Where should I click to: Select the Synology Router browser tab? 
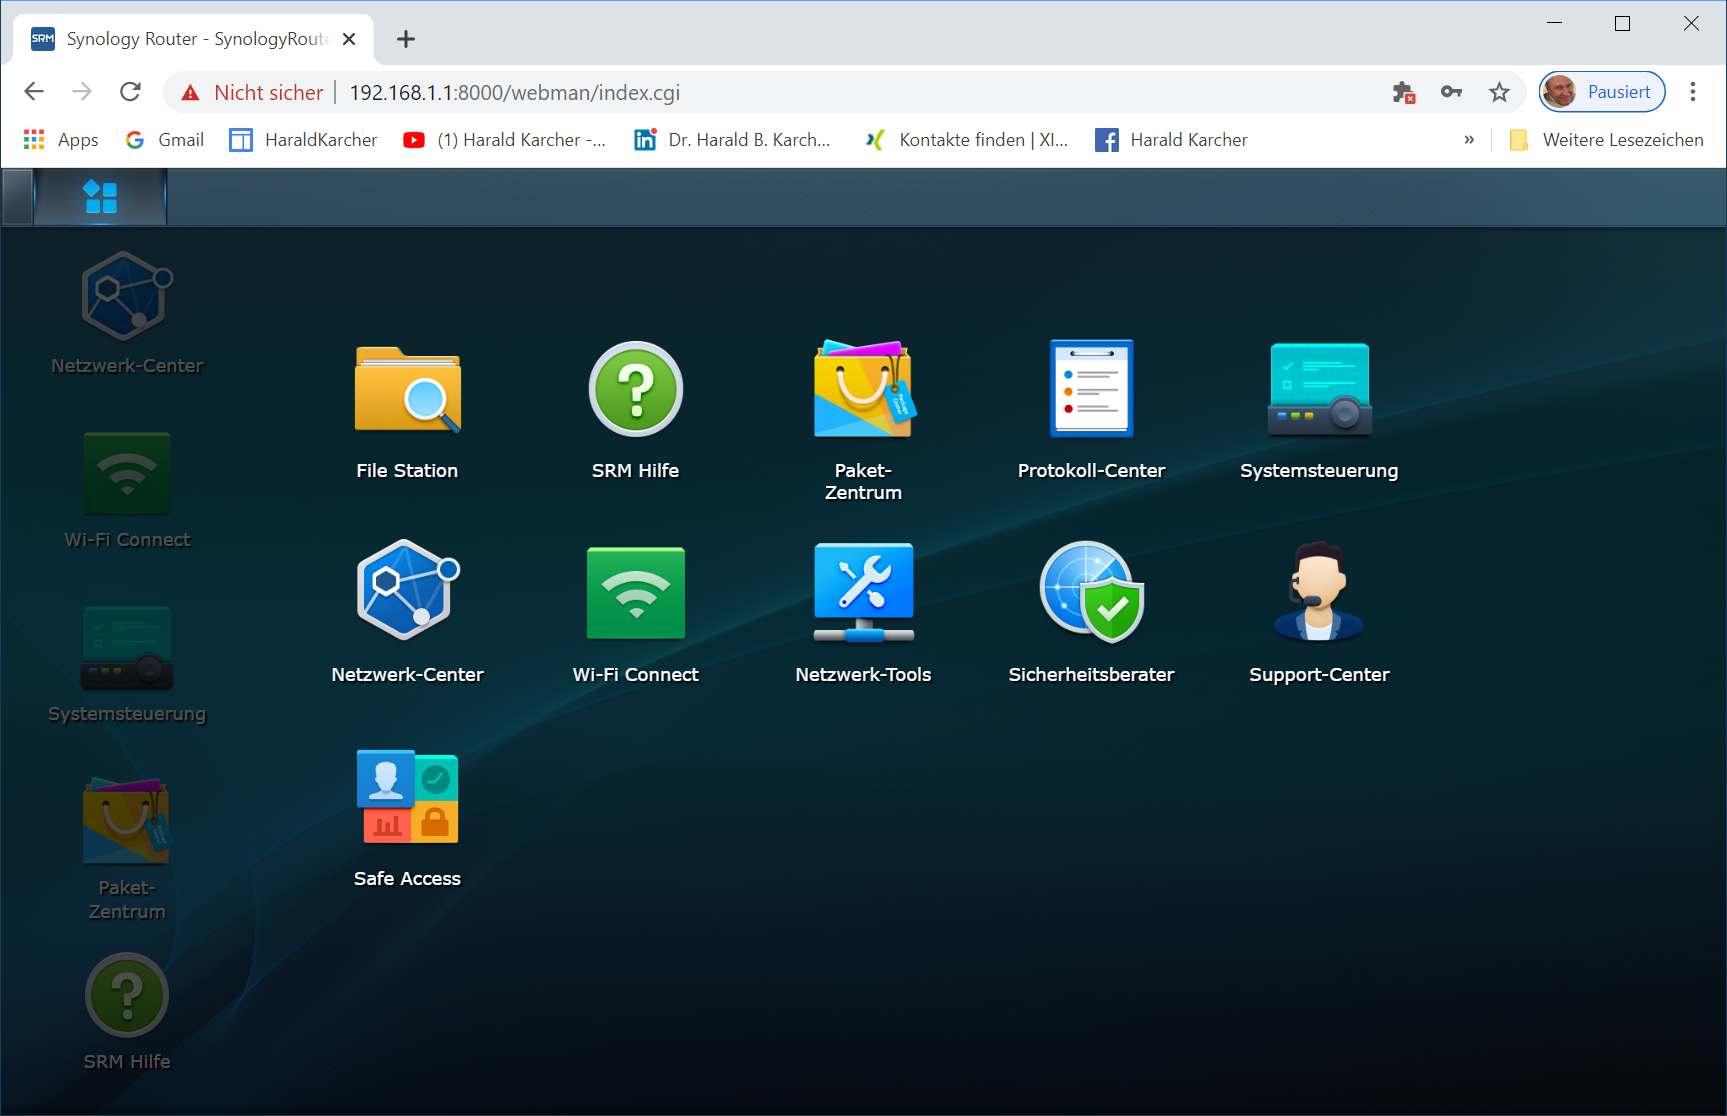194,39
